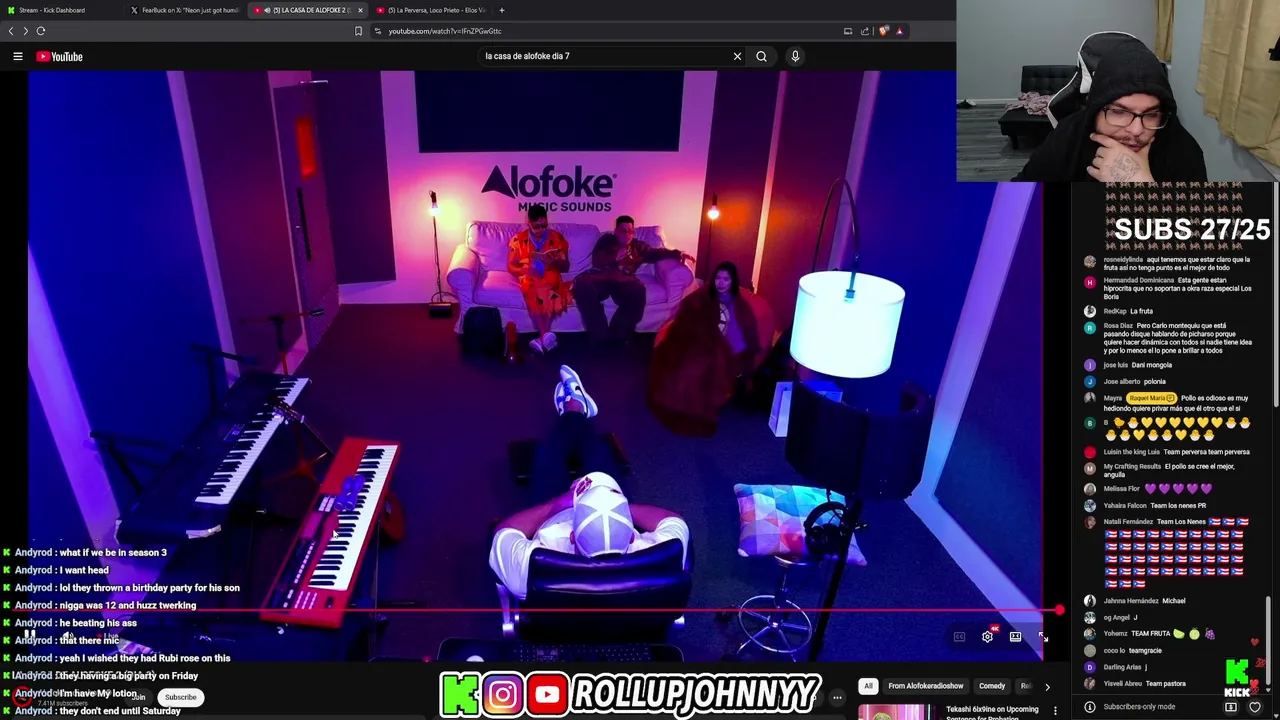Switch the player to theater mode
1280x720 pixels.
(1015, 637)
